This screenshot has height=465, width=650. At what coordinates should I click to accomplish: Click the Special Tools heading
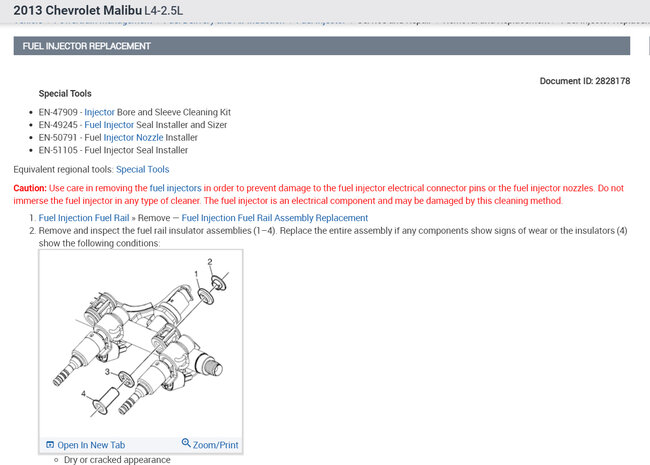point(65,94)
